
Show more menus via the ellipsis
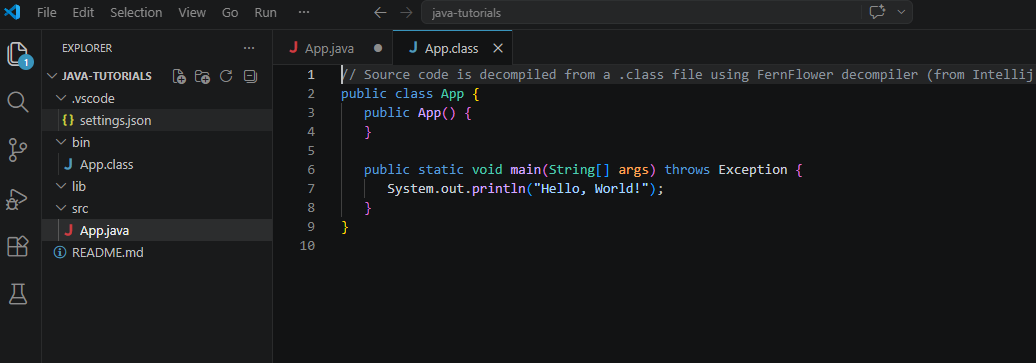[x=303, y=13]
